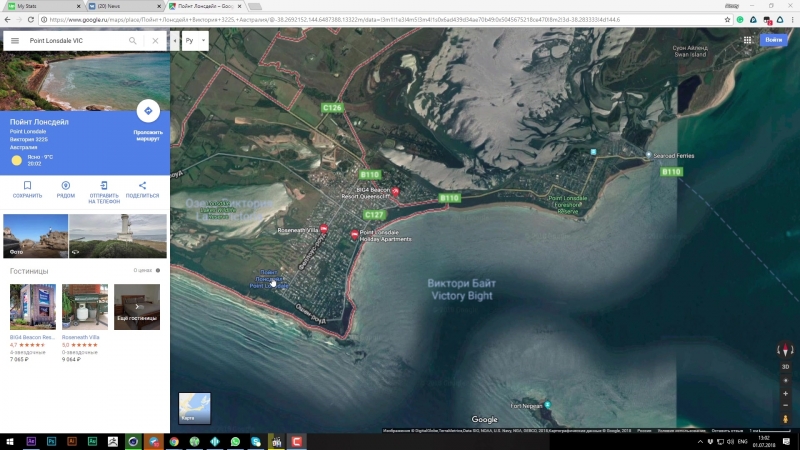Open Illustrator from the taskbar

click(x=72, y=441)
